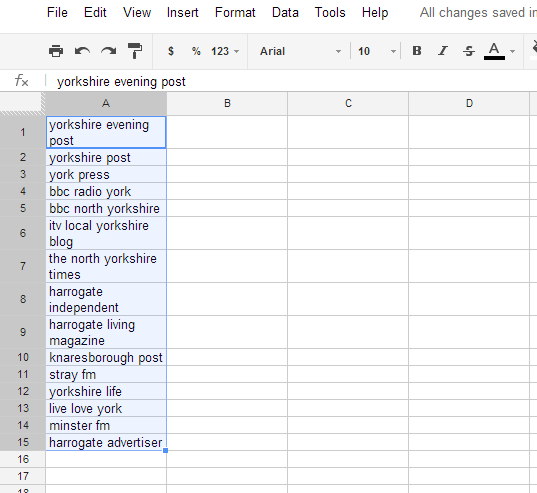Click the select-all corner box

click(22, 103)
